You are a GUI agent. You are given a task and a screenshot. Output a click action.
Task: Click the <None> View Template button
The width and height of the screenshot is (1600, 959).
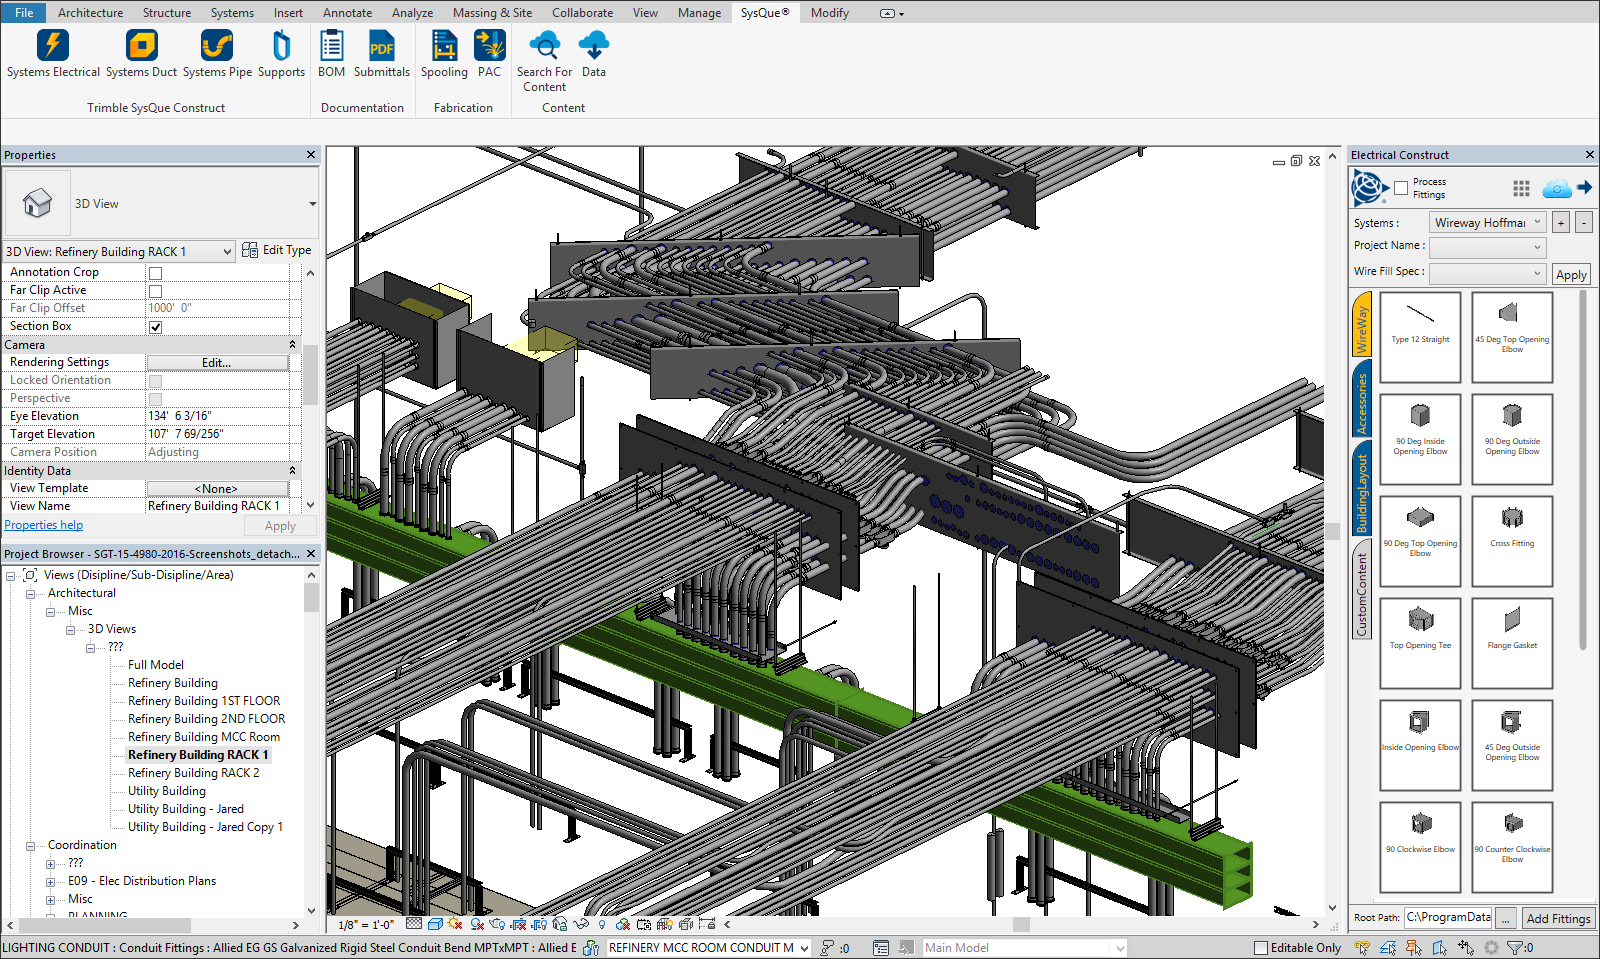[x=217, y=488]
